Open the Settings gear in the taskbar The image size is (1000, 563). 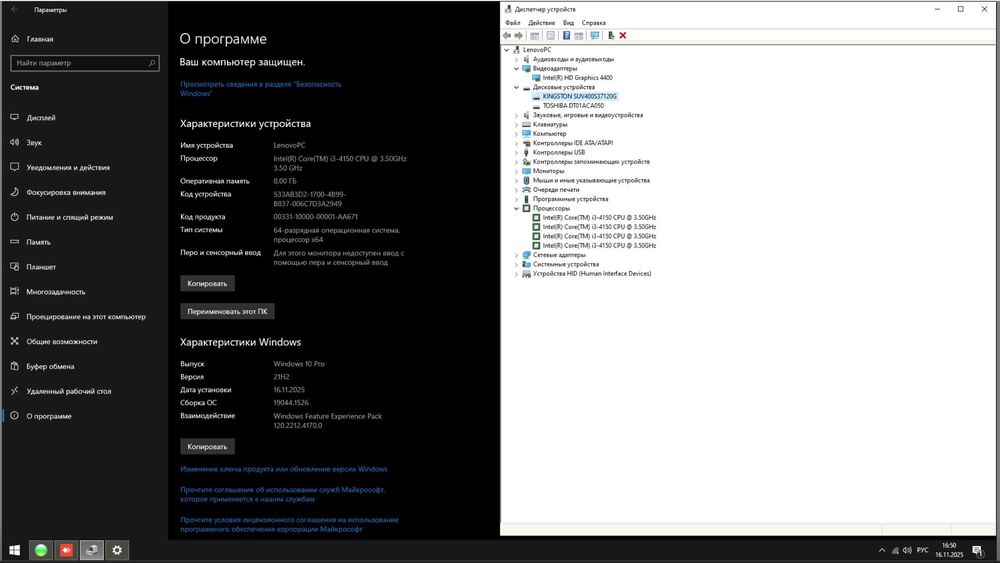tap(117, 550)
